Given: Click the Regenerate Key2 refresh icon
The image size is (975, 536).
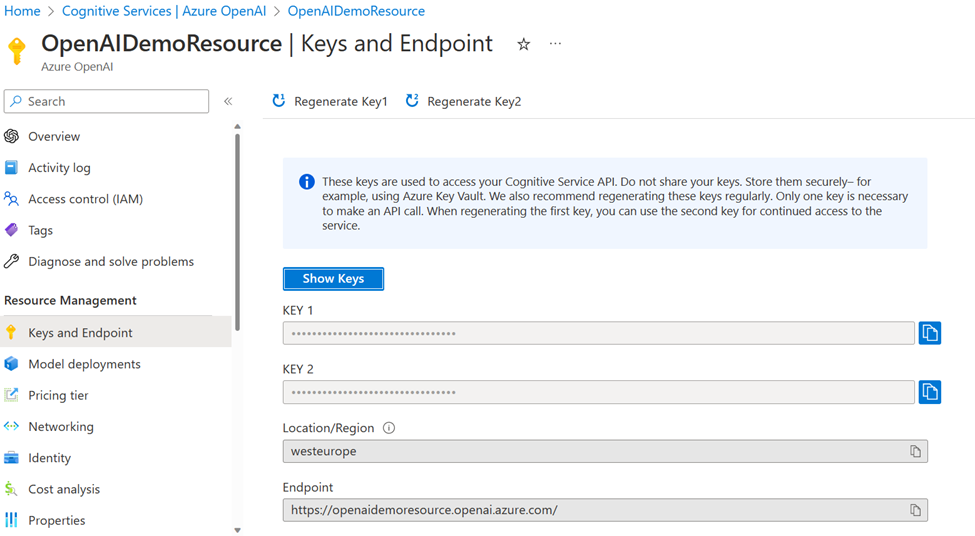Looking at the screenshot, I should tap(412, 101).
